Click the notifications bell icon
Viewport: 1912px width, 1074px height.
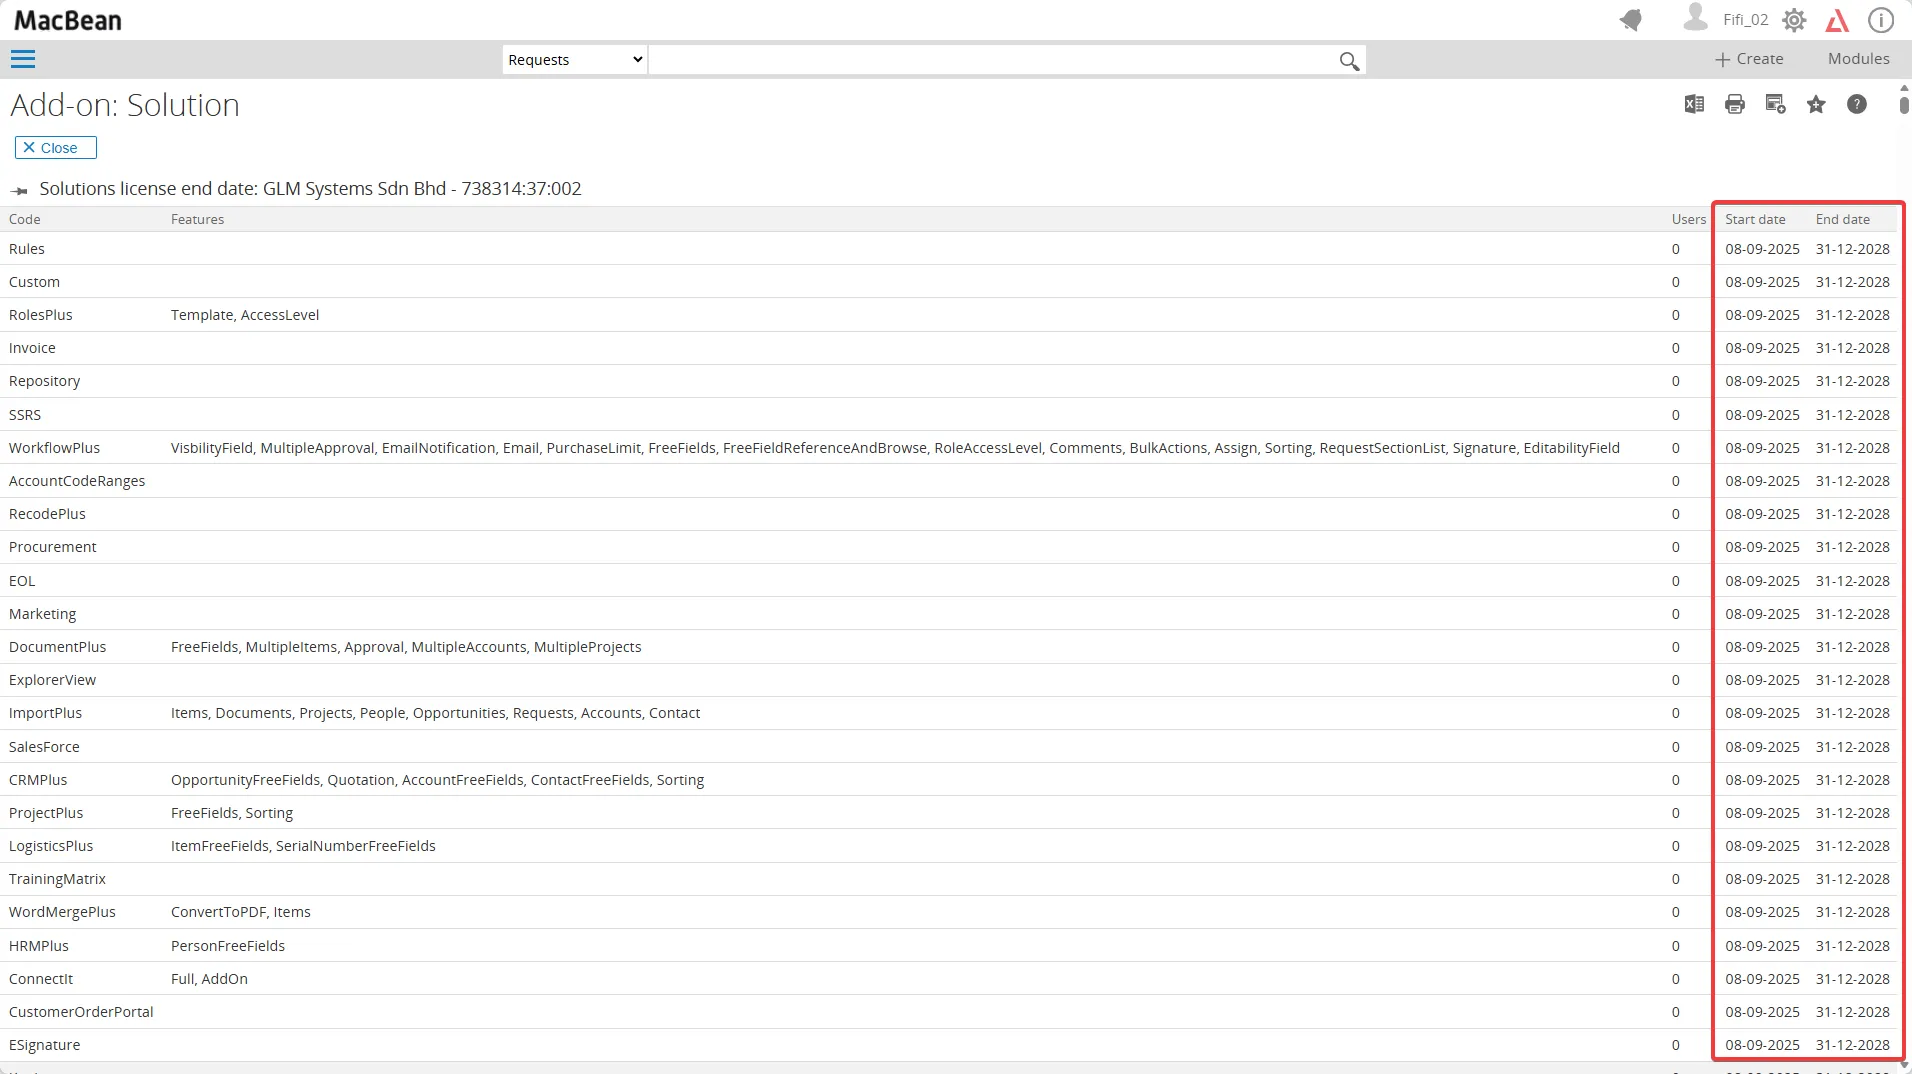(1631, 20)
